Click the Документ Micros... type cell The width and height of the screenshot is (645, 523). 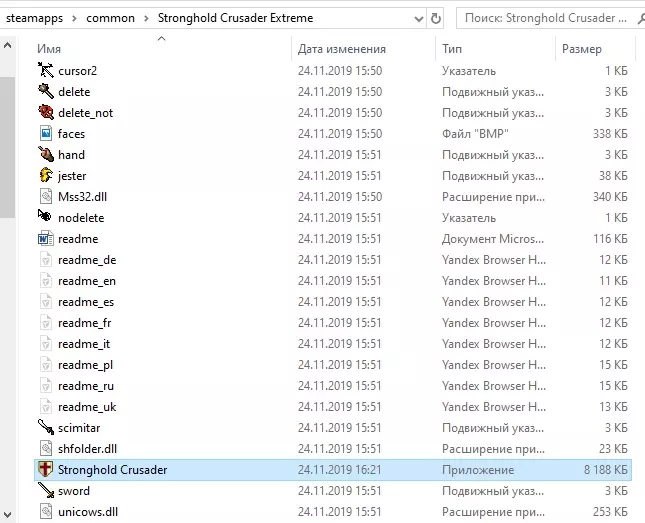[493, 239]
